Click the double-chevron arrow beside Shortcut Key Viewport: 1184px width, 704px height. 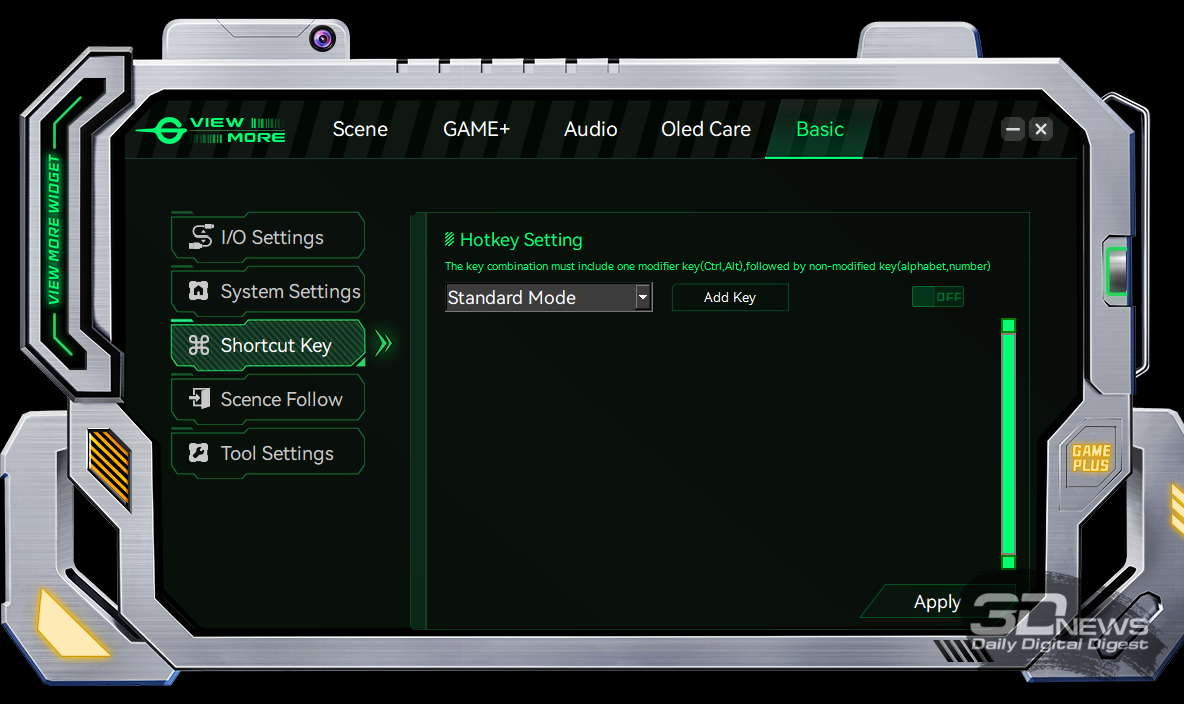point(384,344)
